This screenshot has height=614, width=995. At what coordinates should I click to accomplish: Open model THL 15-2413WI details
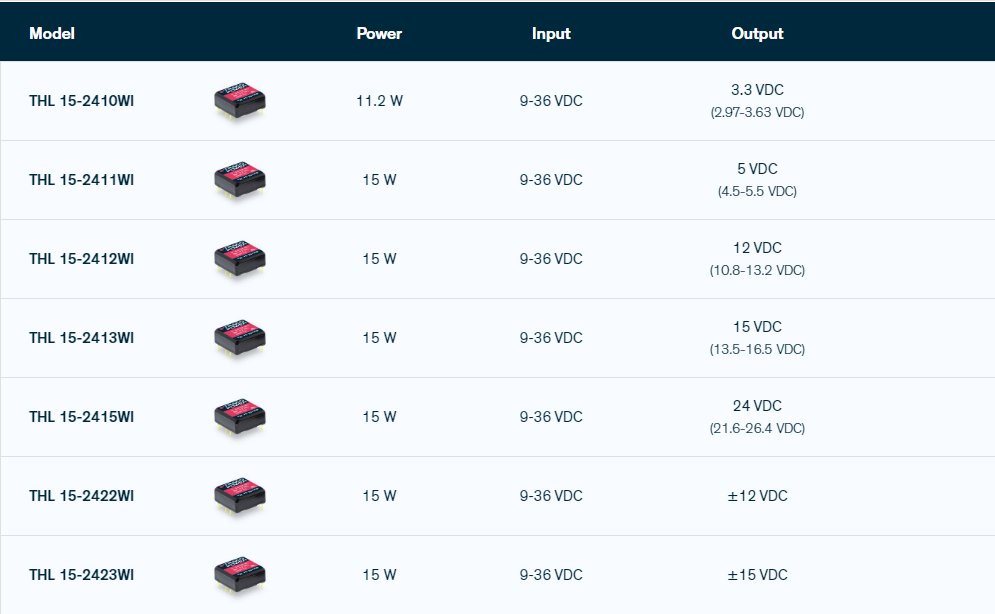coord(81,338)
